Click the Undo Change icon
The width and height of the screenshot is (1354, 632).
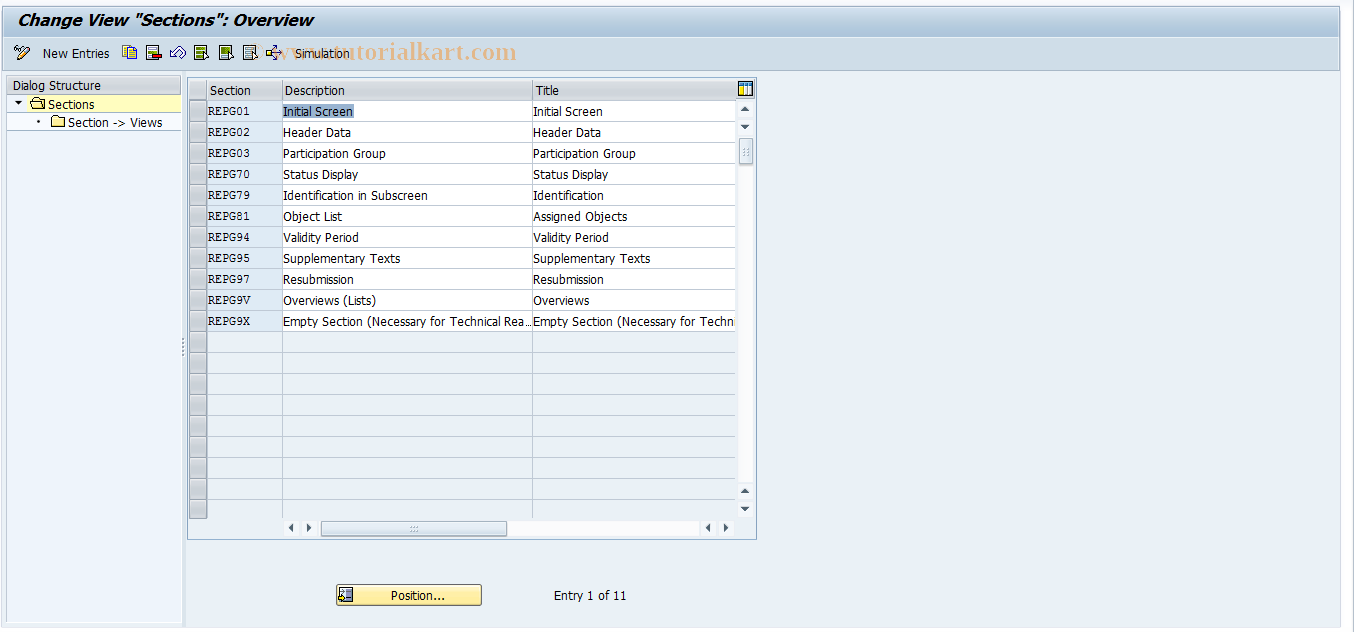(x=178, y=53)
